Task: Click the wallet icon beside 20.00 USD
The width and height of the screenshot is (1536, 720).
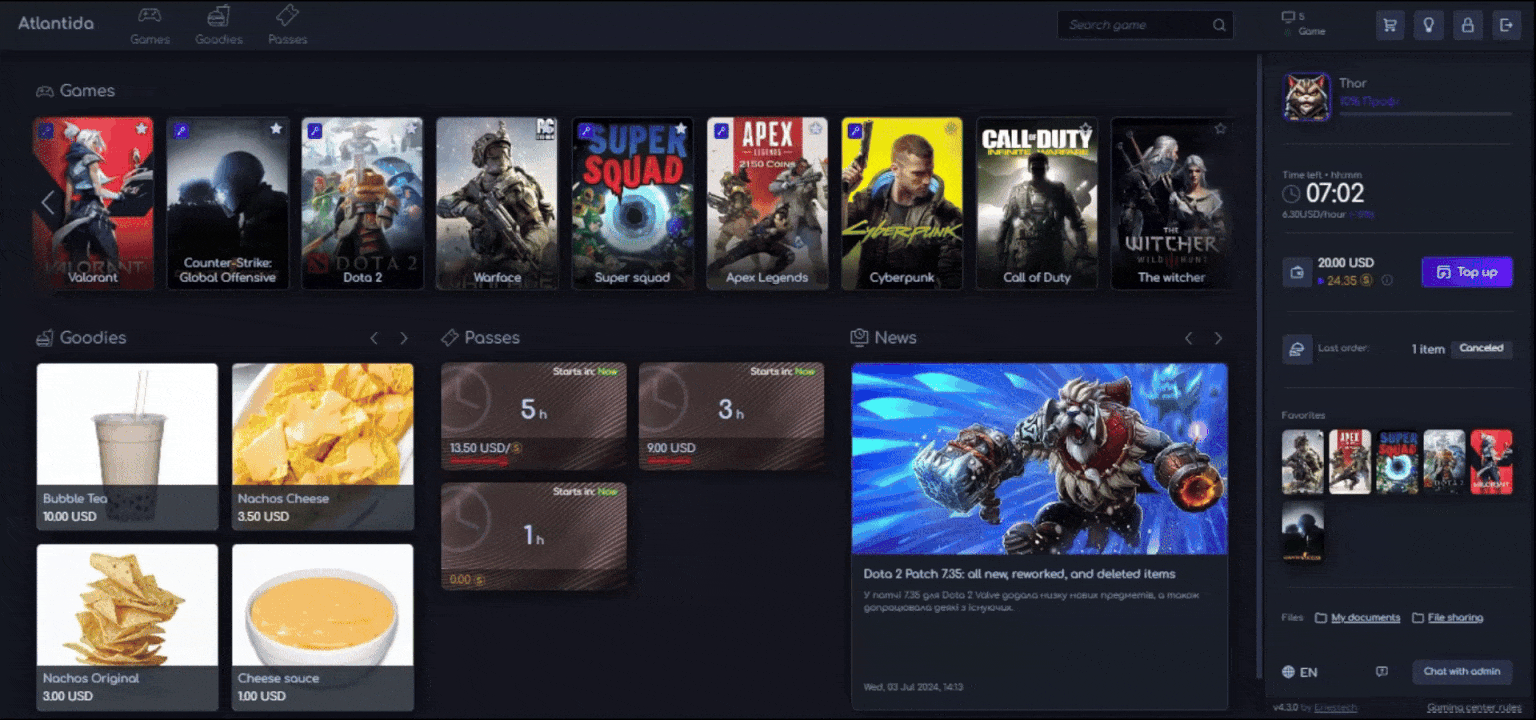Action: [1297, 272]
